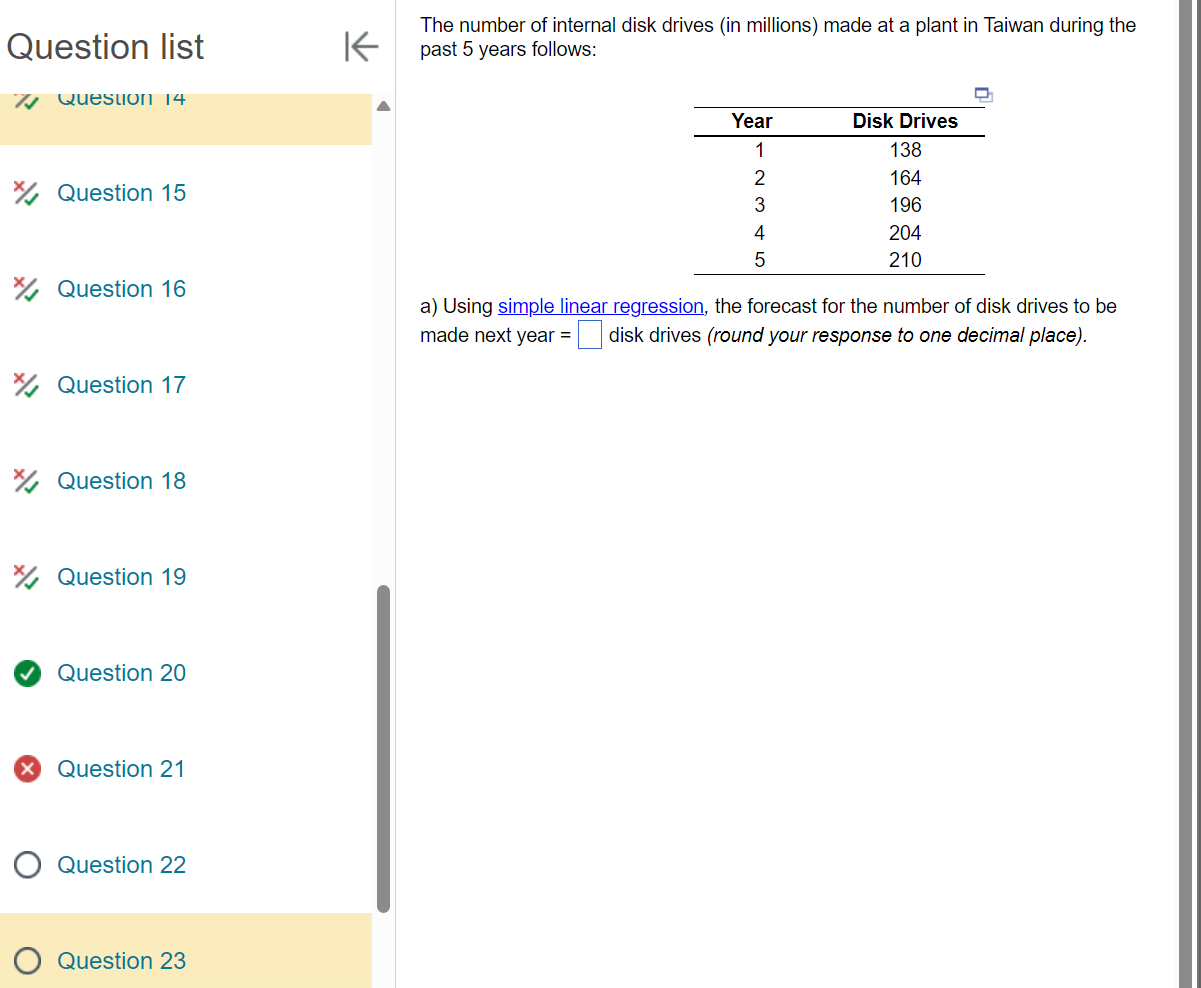Screen dimensions: 1201x988
Task: Click the partial-credit icon beside Question 16
Action: 26,288
